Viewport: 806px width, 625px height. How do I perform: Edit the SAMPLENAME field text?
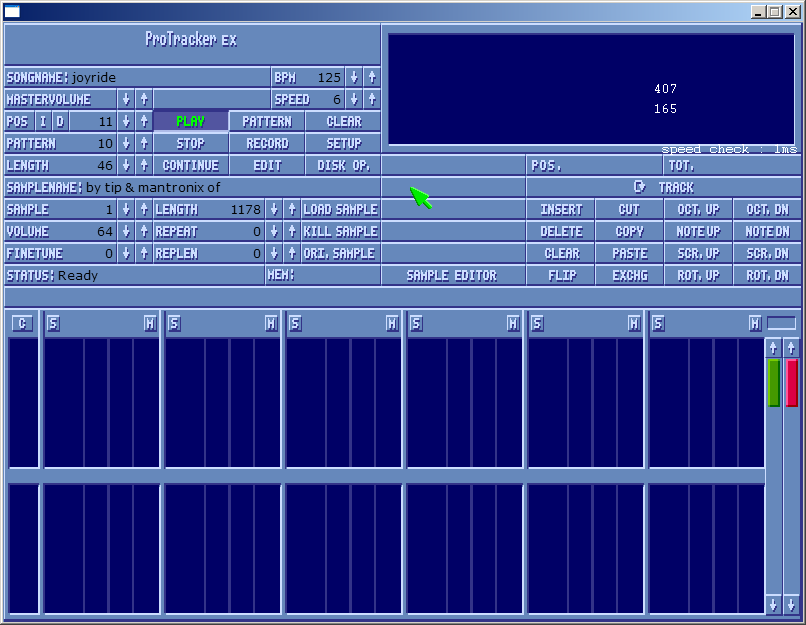pos(192,187)
